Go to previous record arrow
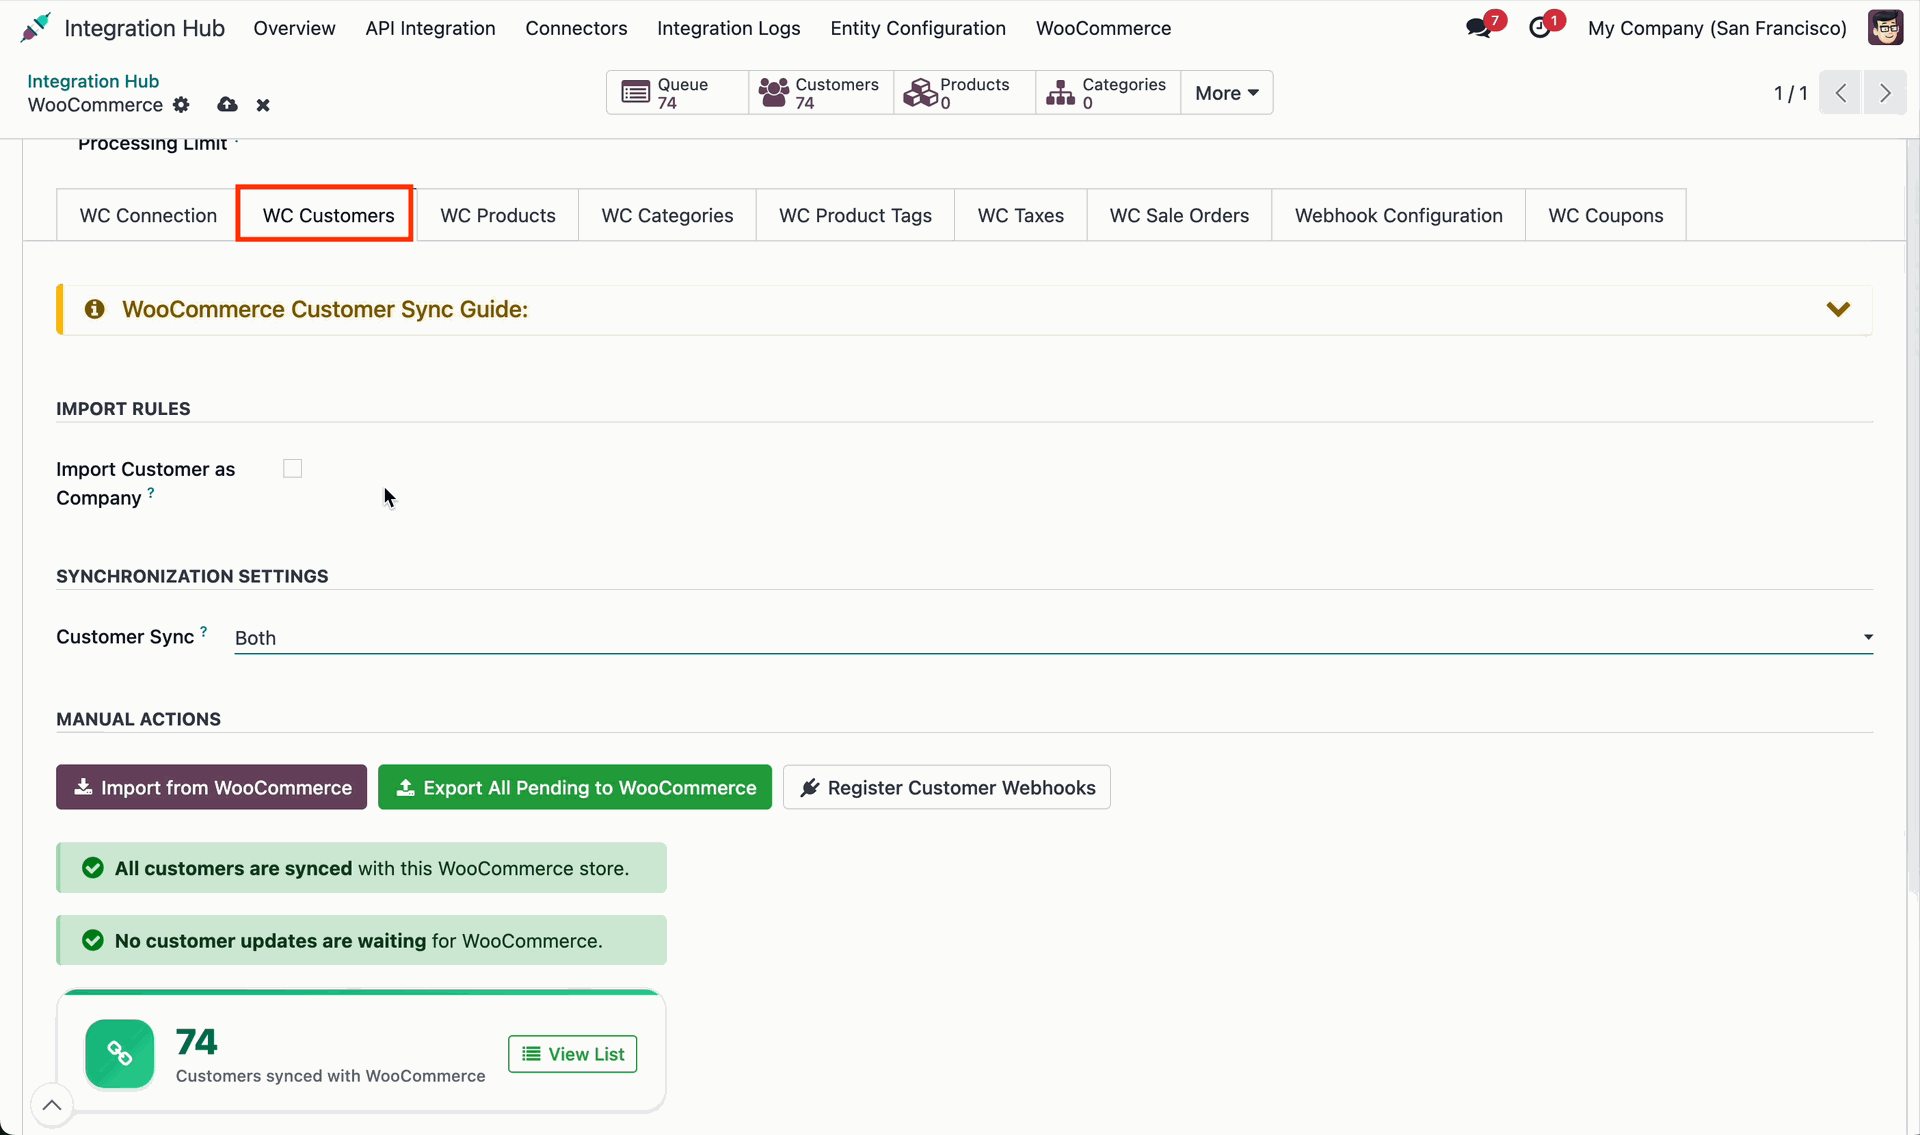This screenshot has height=1135, width=1920. coord(1840,93)
